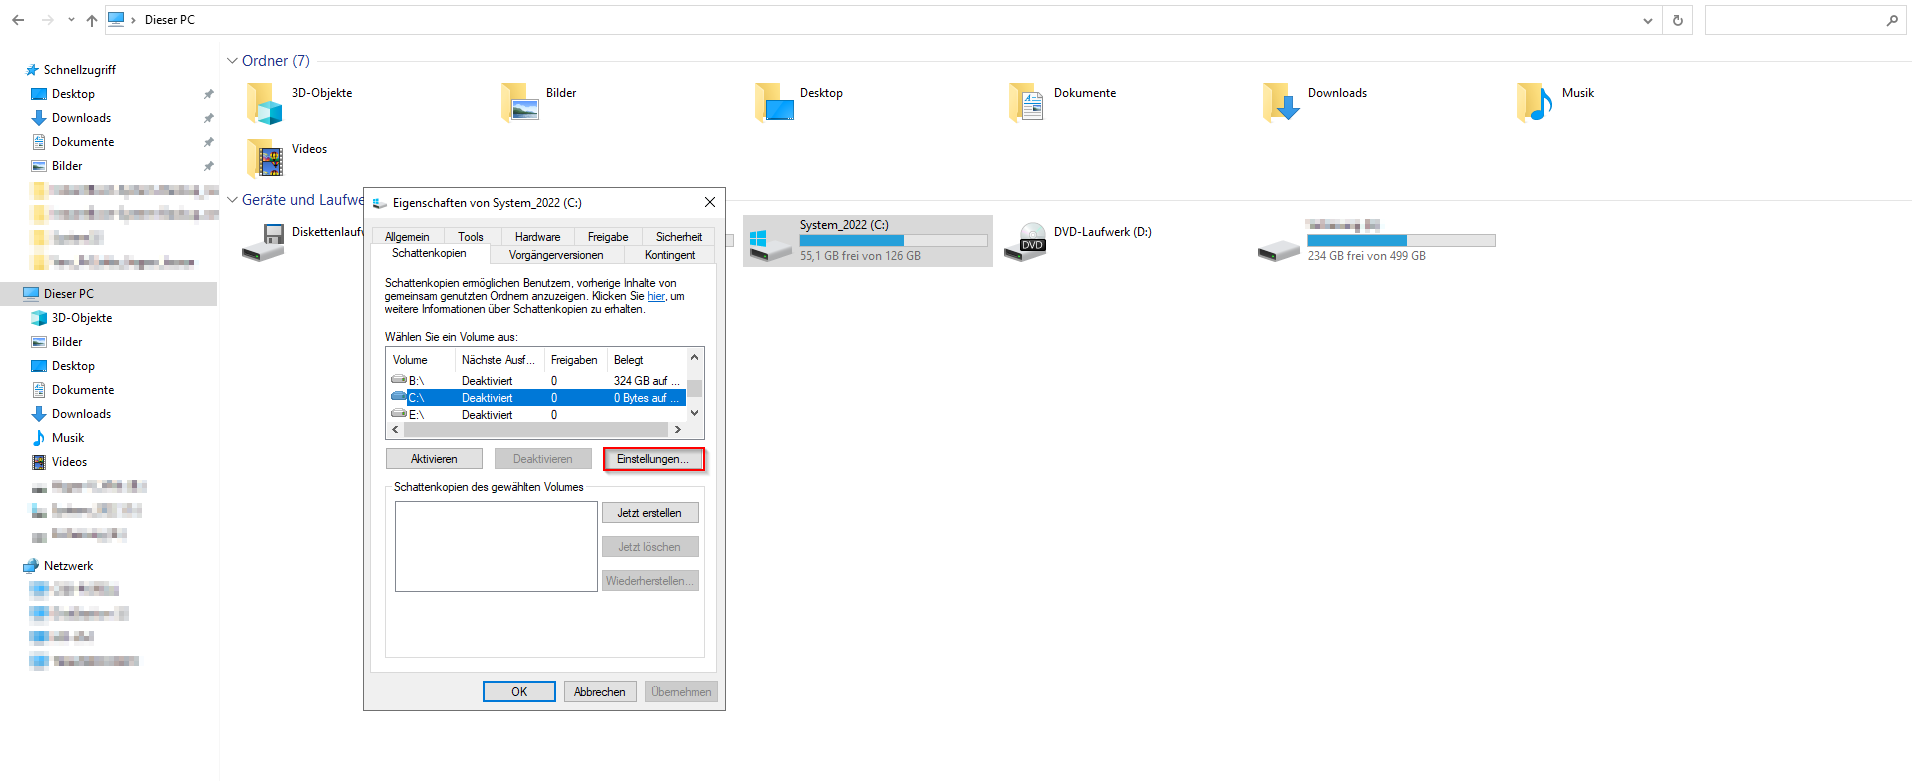Click the refresh icon beside address bar

click(x=1678, y=20)
